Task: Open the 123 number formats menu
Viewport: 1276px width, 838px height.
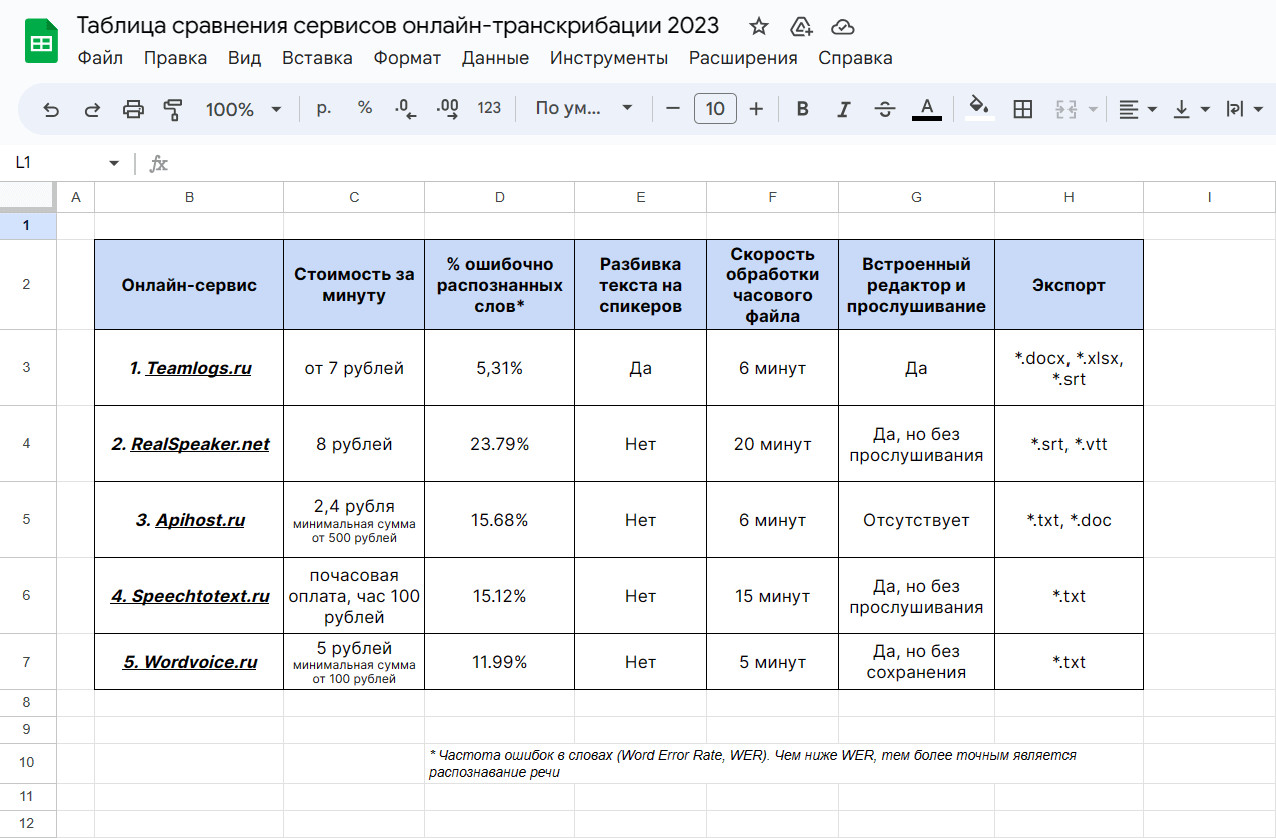Action: 489,108
